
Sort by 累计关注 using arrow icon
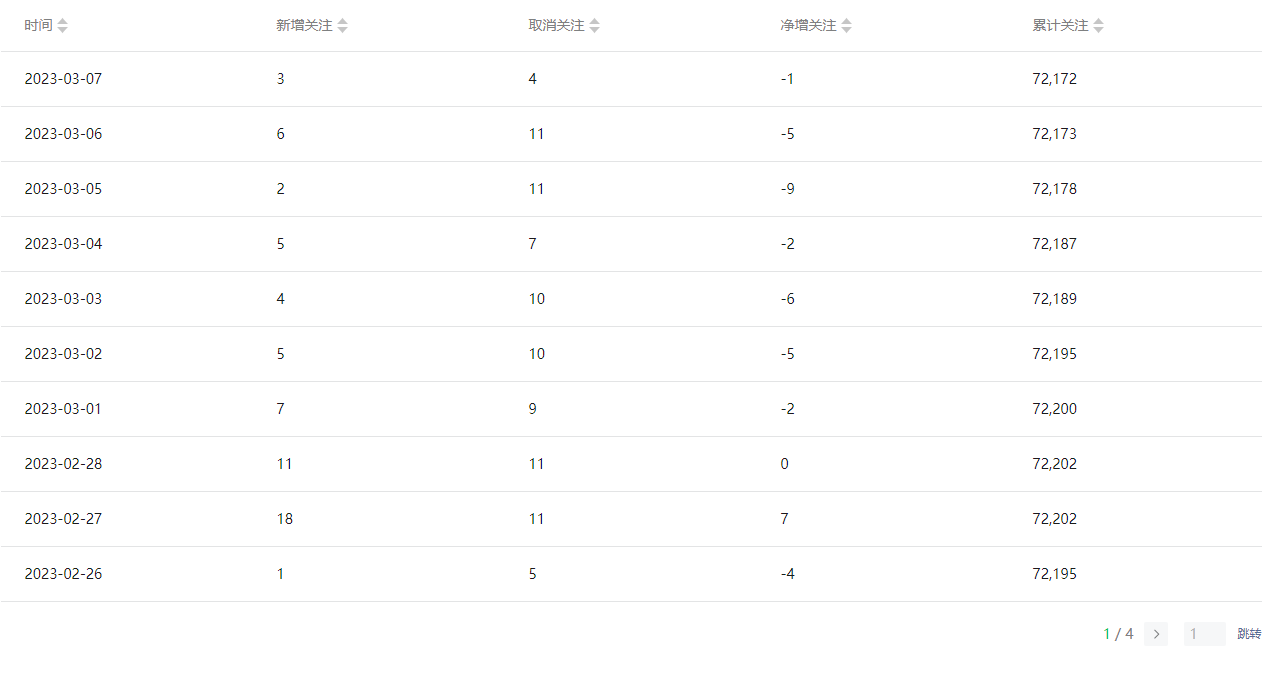tap(1099, 26)
